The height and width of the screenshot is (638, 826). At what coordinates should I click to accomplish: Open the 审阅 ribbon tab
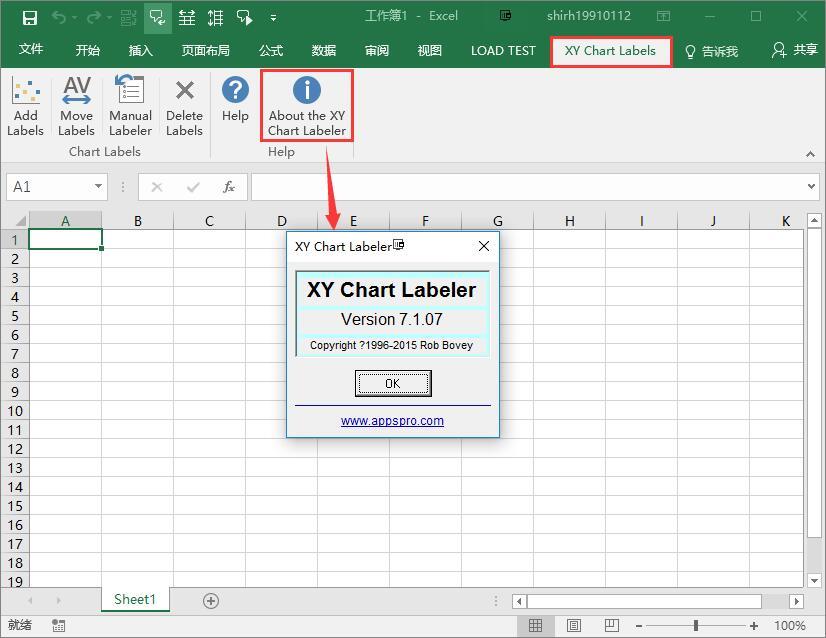tap(377, 51)
